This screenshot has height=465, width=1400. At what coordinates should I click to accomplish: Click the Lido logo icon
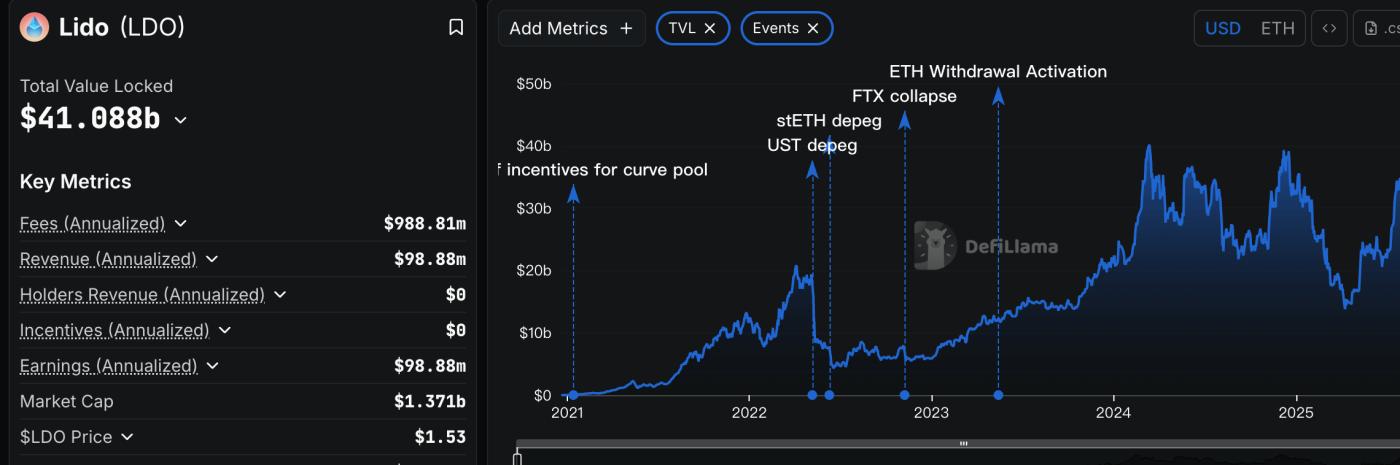34,27
